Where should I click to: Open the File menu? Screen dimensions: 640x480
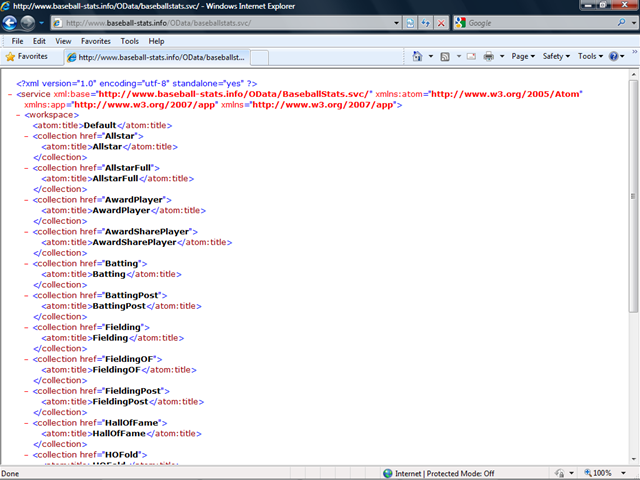pos(17,41)
